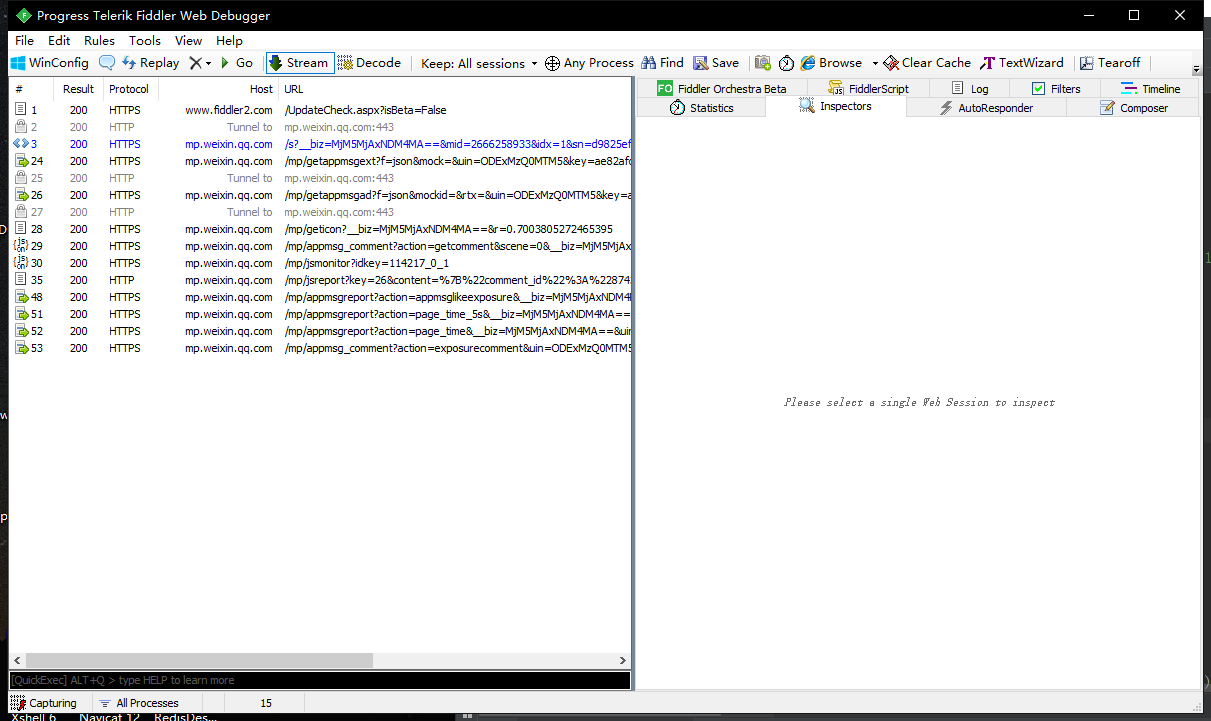Click the lock icon of session 2
Screen dimensions: 1211x721
tap(20, 127)
